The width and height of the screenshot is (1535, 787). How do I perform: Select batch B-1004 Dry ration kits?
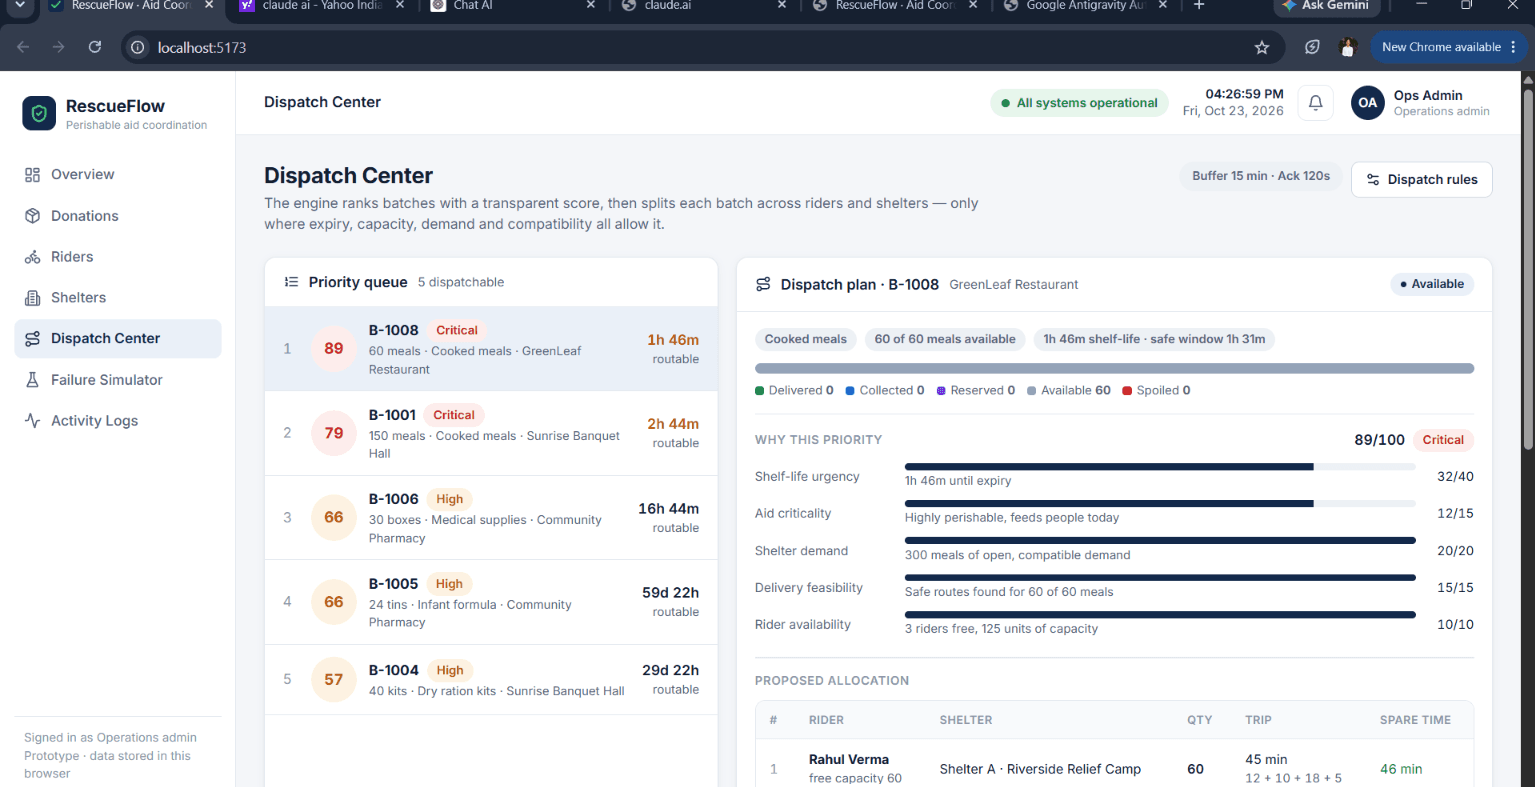coord(491,679)
